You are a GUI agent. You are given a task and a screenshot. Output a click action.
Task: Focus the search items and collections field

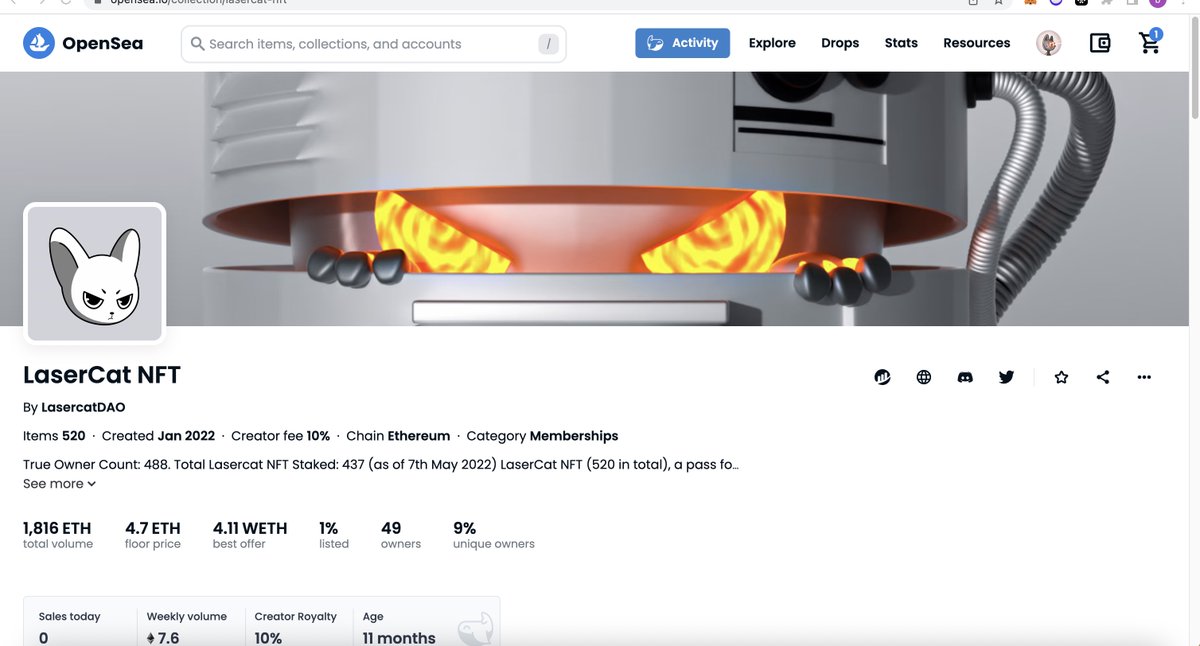(x=373, y=44)
